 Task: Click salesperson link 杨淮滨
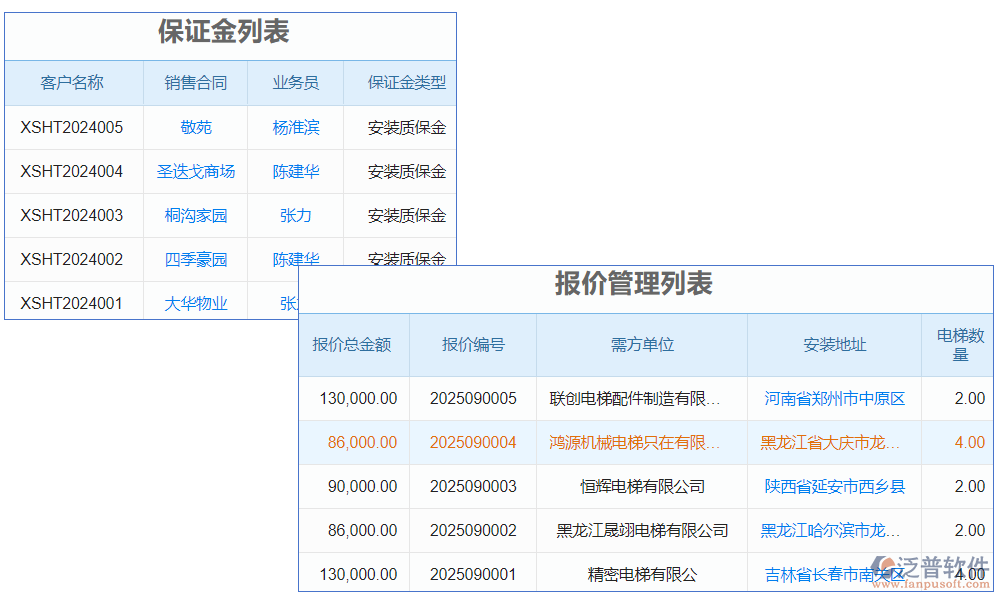pyautogui.click(x=294, y=127)
